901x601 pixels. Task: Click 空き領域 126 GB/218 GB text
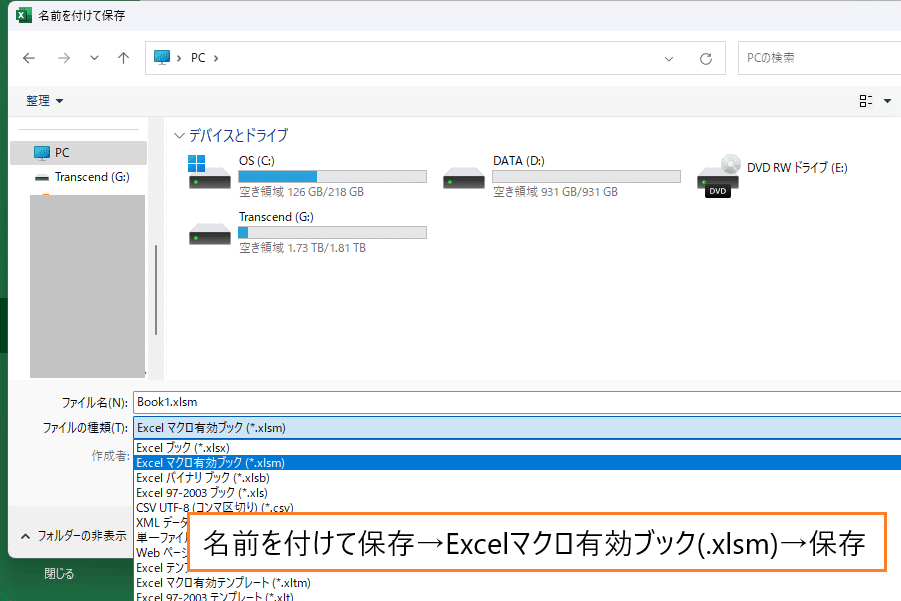(302, 192)
